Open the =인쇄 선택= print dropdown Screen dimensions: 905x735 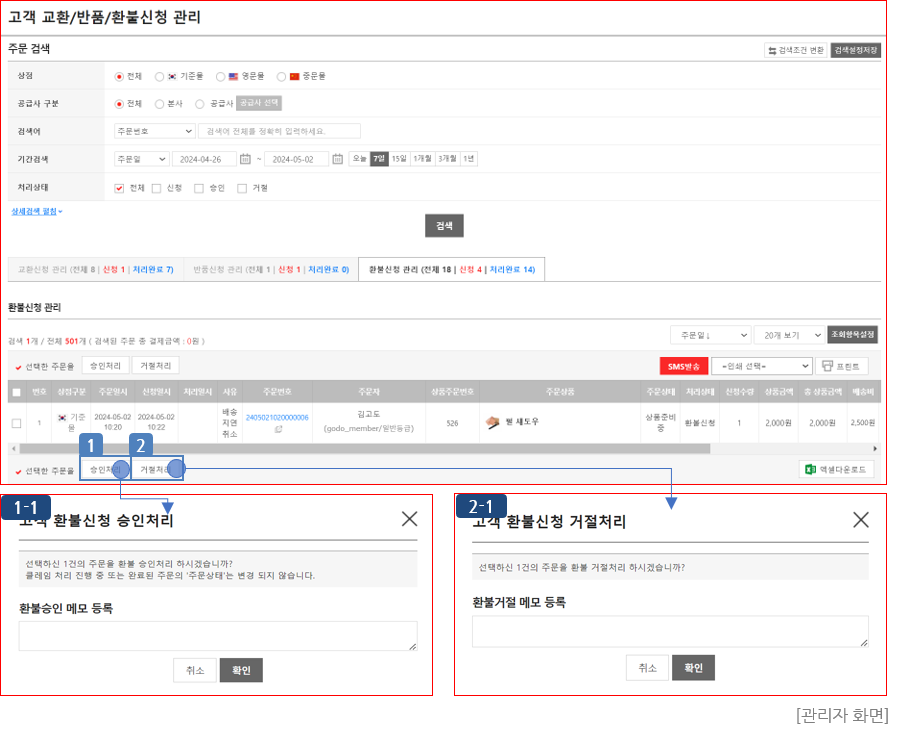760,366
